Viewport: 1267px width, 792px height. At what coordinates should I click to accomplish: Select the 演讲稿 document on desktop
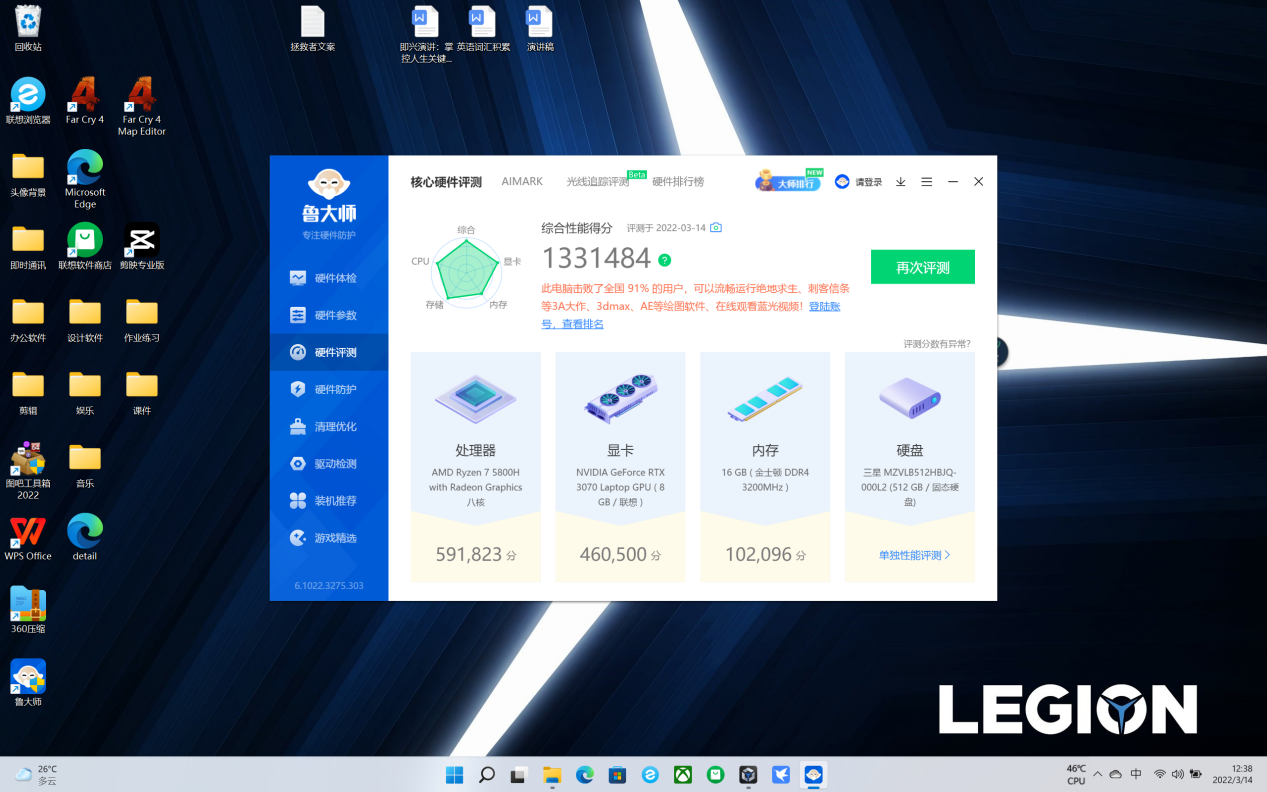tap(540, 28)
